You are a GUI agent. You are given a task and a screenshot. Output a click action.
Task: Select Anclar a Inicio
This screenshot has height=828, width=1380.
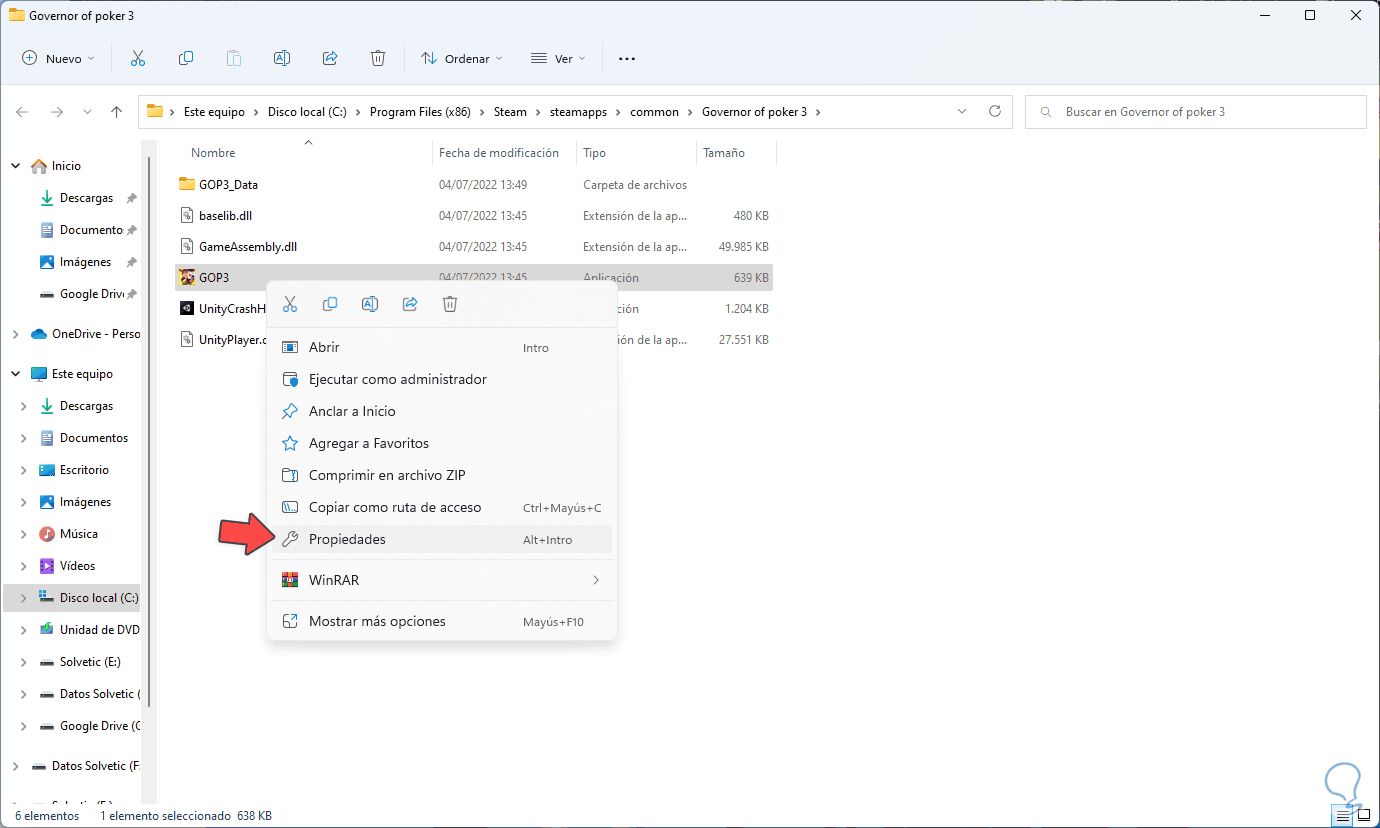pyautogui.click(x=442, y=411)
